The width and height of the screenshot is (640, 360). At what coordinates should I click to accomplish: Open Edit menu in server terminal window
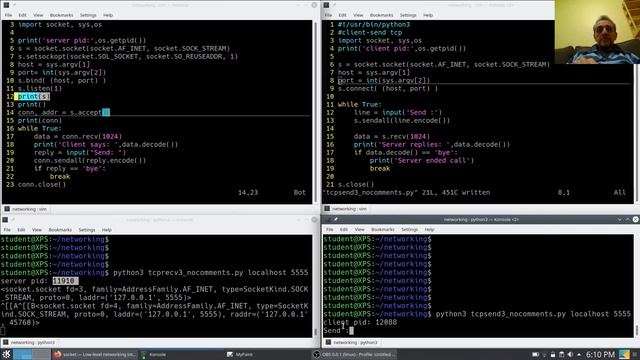pyautogui.click(x=21, y=230)
